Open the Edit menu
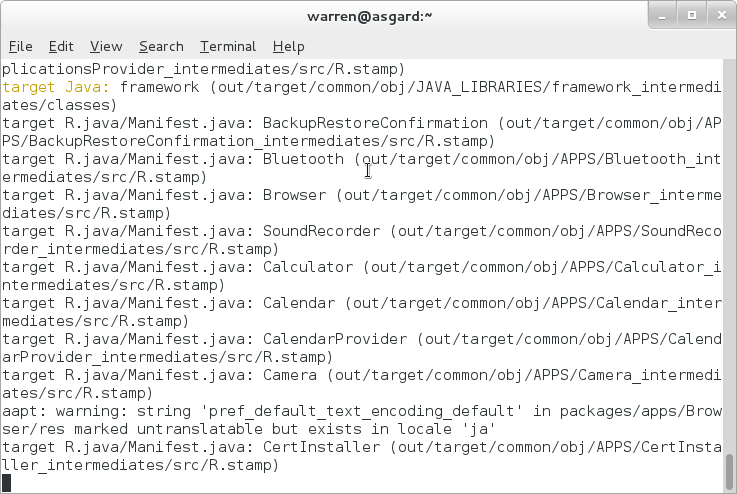Screen dimensions: 737x494 tap(61, 46)
